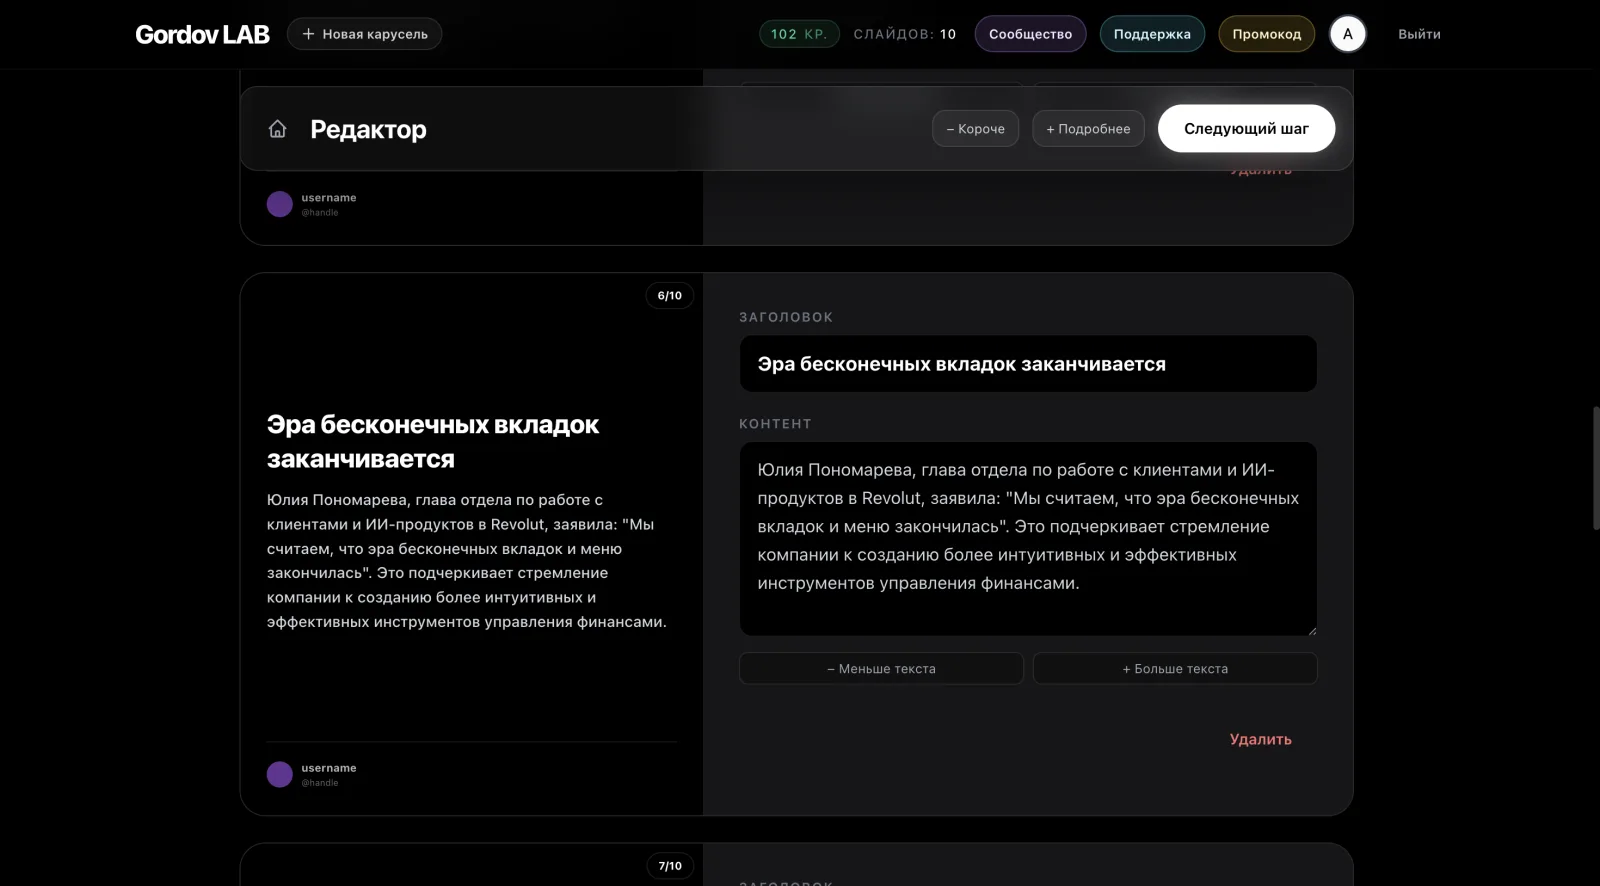Click the slide 6 preview heading text
The image size is (1600, 886).
tap(433, 442)
